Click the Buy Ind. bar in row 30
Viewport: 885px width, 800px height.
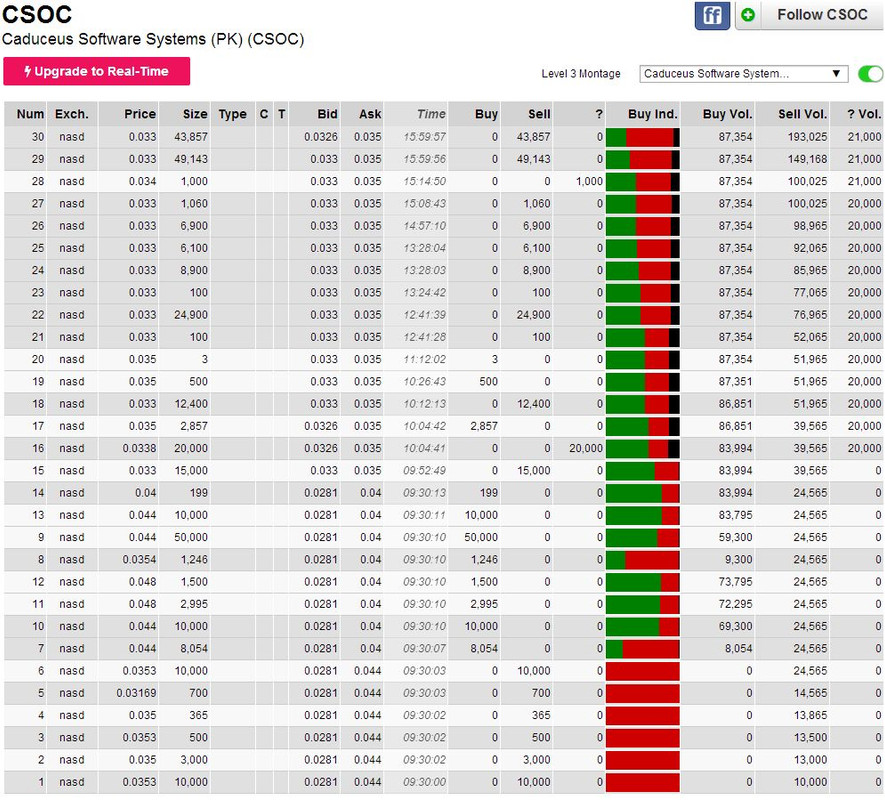tap(643, 137)
